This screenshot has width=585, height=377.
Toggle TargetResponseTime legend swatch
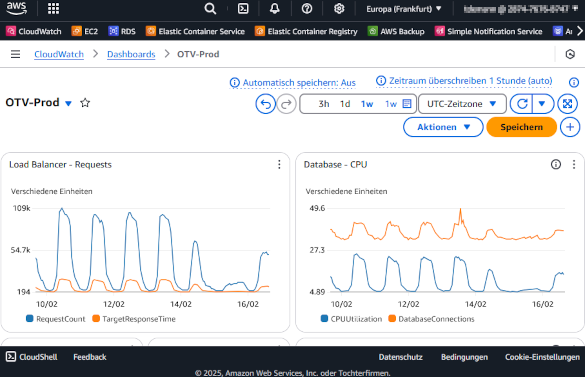[x=96, y=318]
